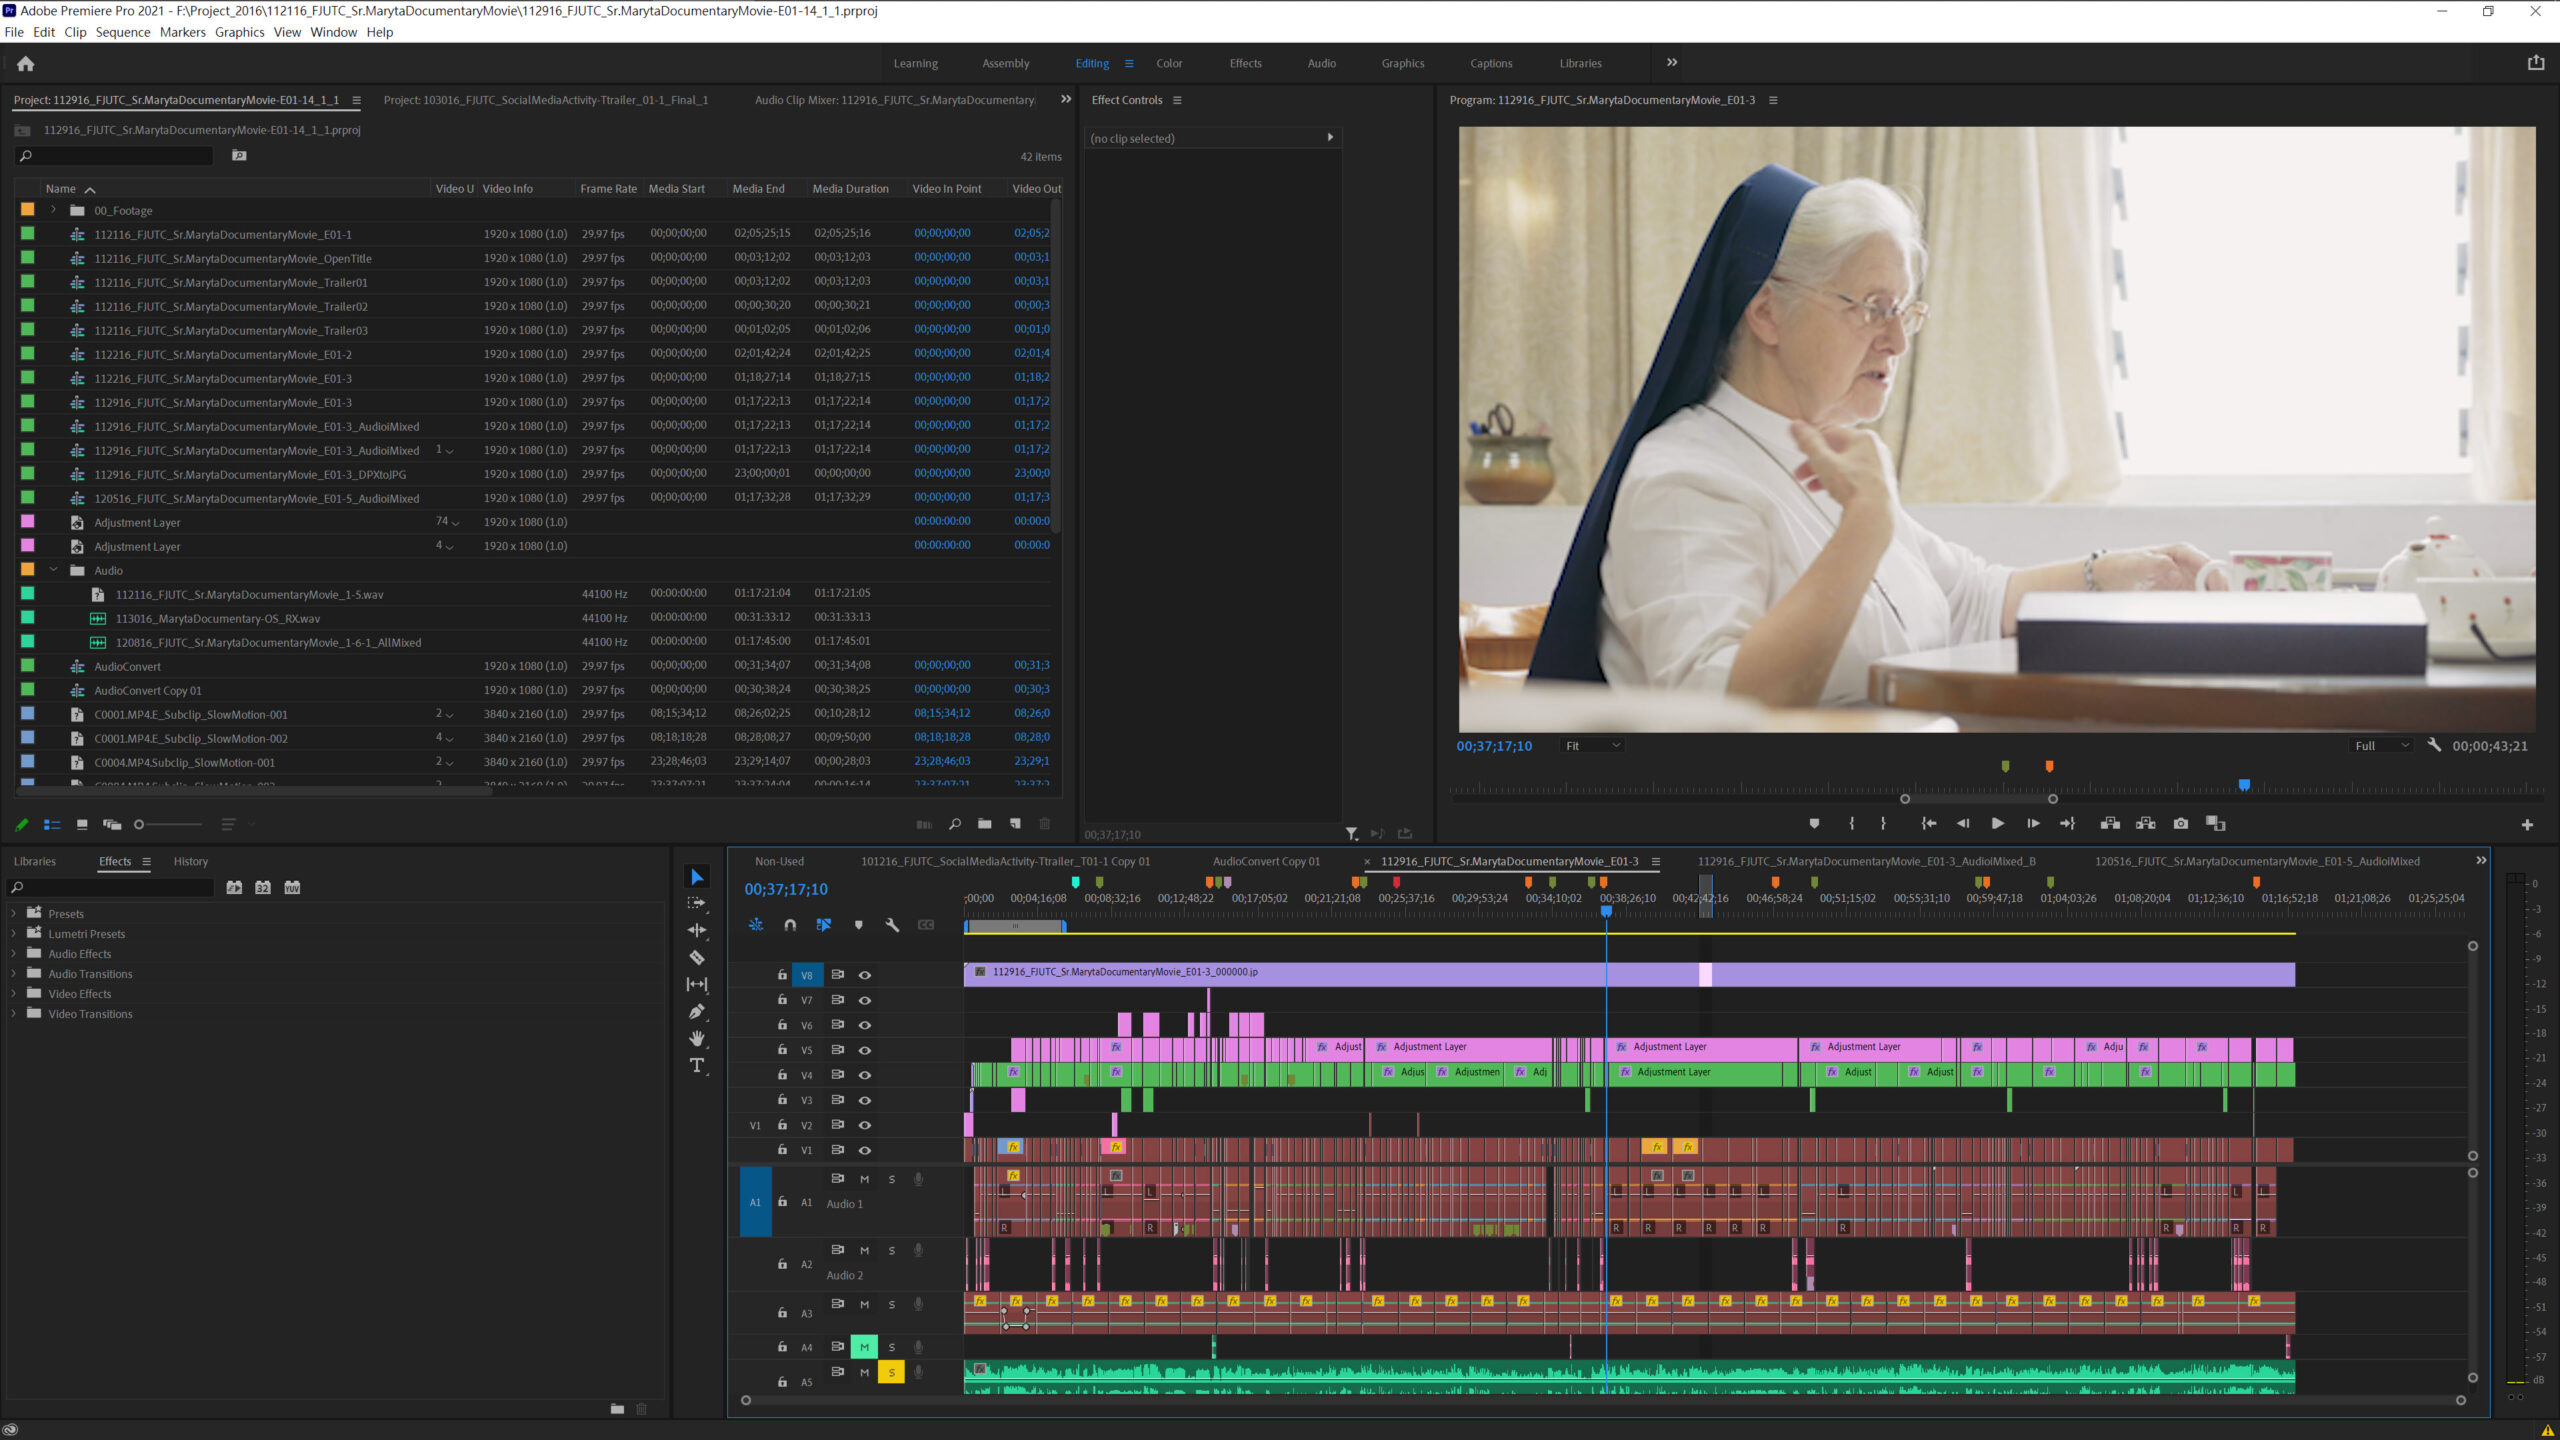
Task: Select the Hand tool
Action: click(697, 1038)
